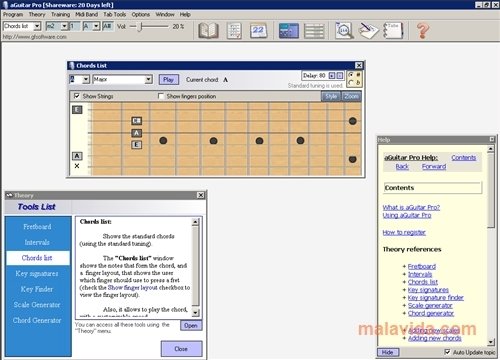Select Scale Generator in the Tools List
500x360 pixels.
37,305
